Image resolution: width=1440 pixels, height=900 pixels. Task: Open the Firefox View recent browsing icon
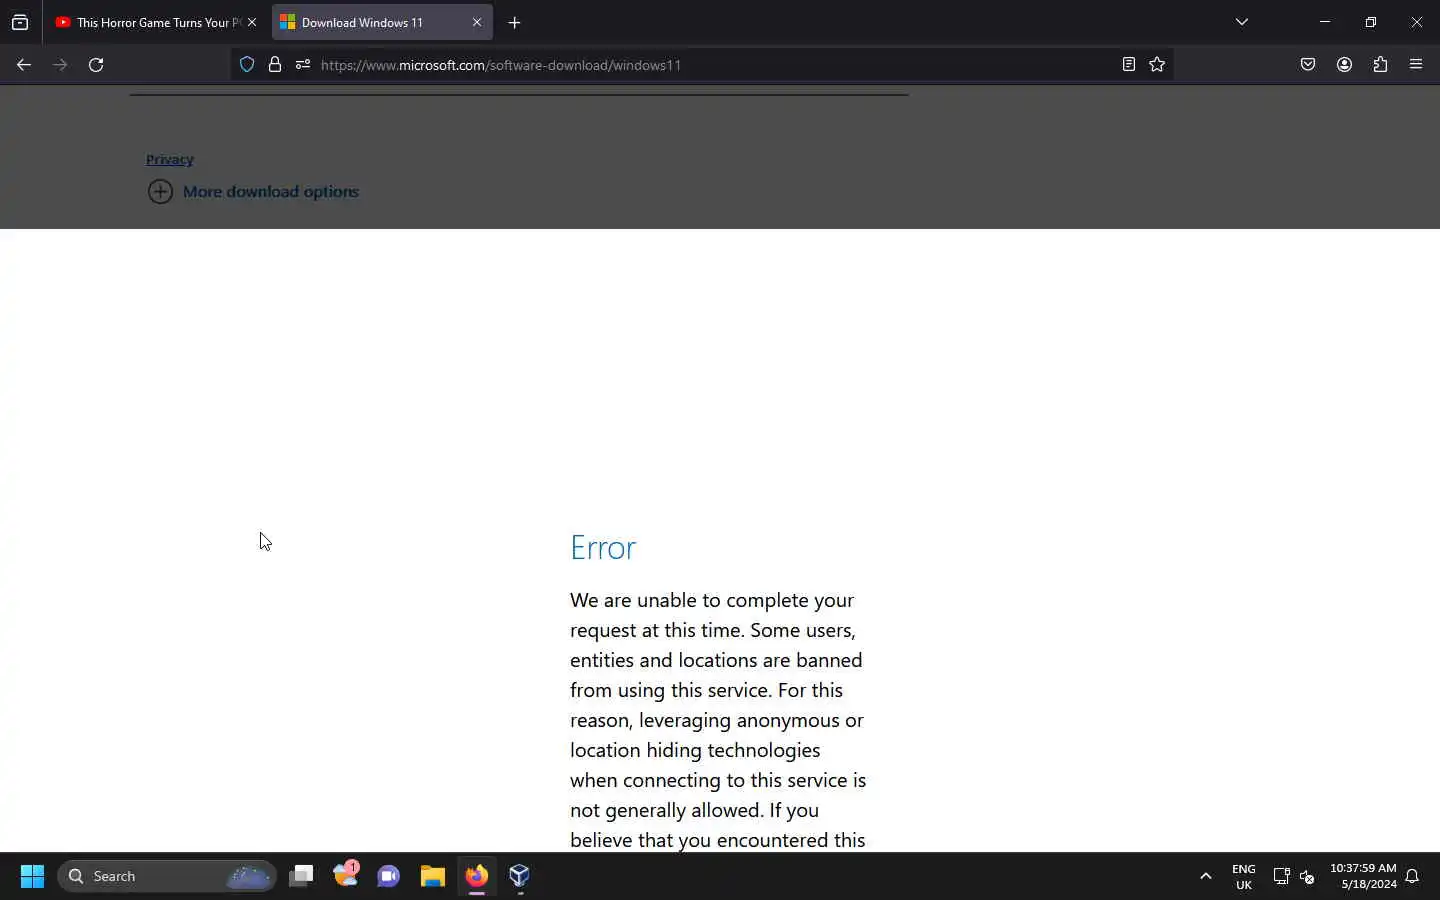point(20,22)
